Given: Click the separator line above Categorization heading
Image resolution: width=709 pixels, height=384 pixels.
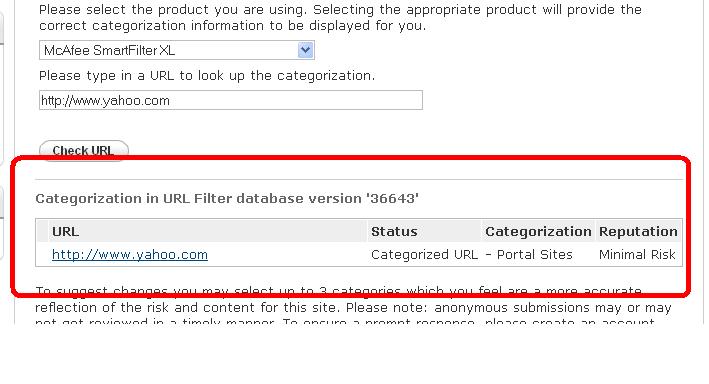Looking at the screenshot, I should [x=359, y=180].
